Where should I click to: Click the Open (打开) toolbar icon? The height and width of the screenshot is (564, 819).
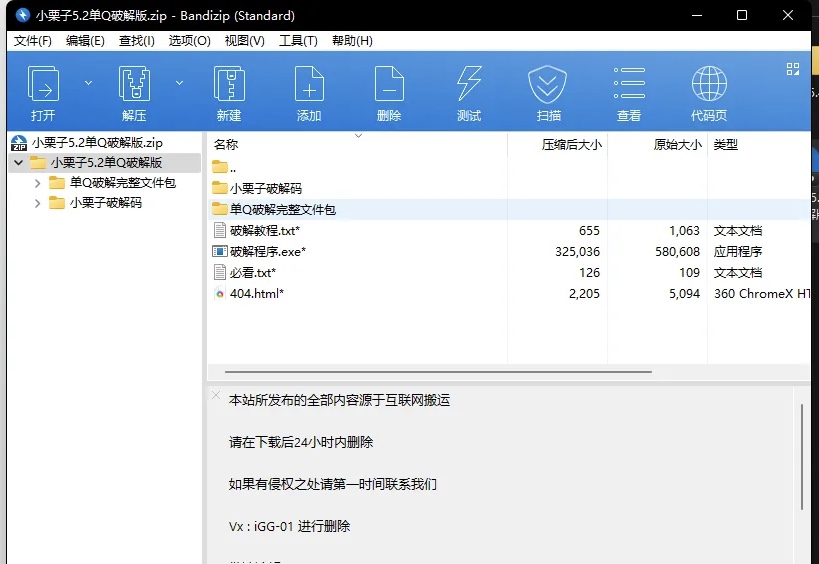click(x=43, y=84)
